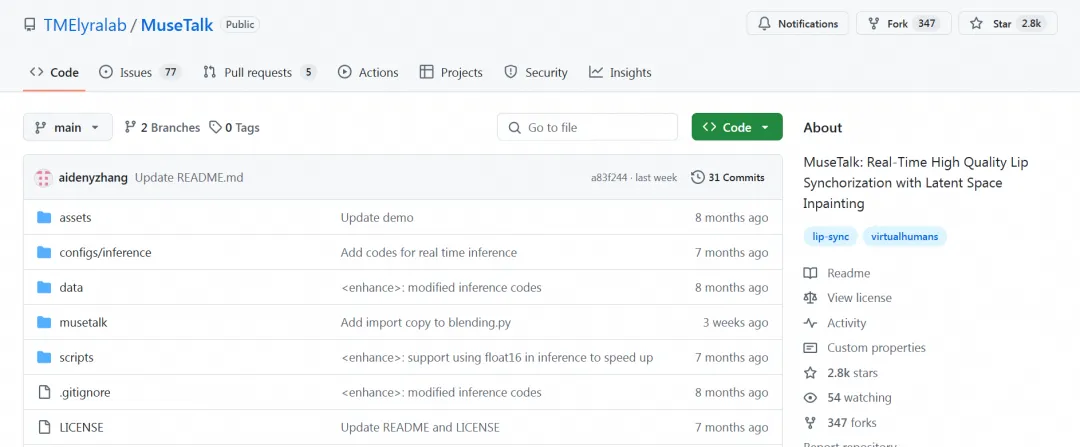Click the Activity pulse icon in About
1080x447 pixels.
(810, 323)
